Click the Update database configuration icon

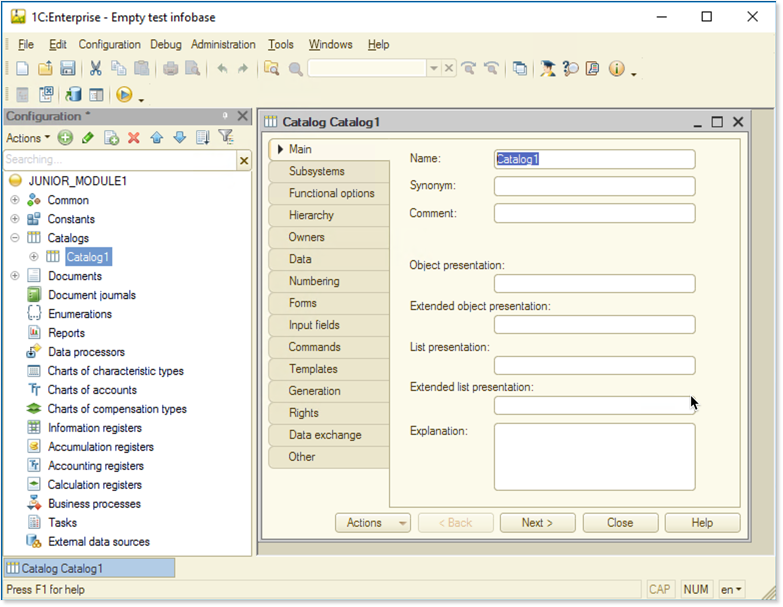73,95
